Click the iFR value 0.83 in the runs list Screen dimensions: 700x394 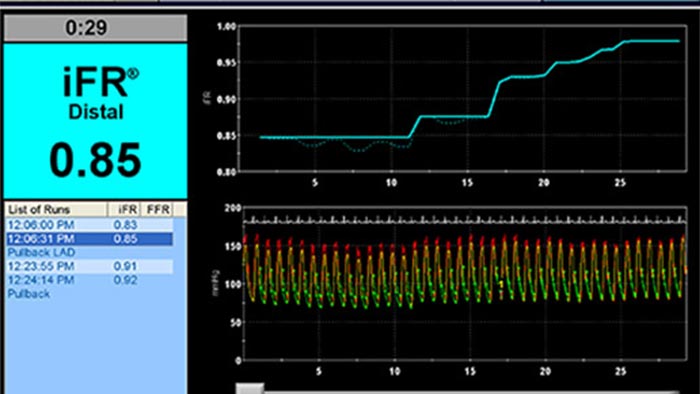(x=125, y=224)
